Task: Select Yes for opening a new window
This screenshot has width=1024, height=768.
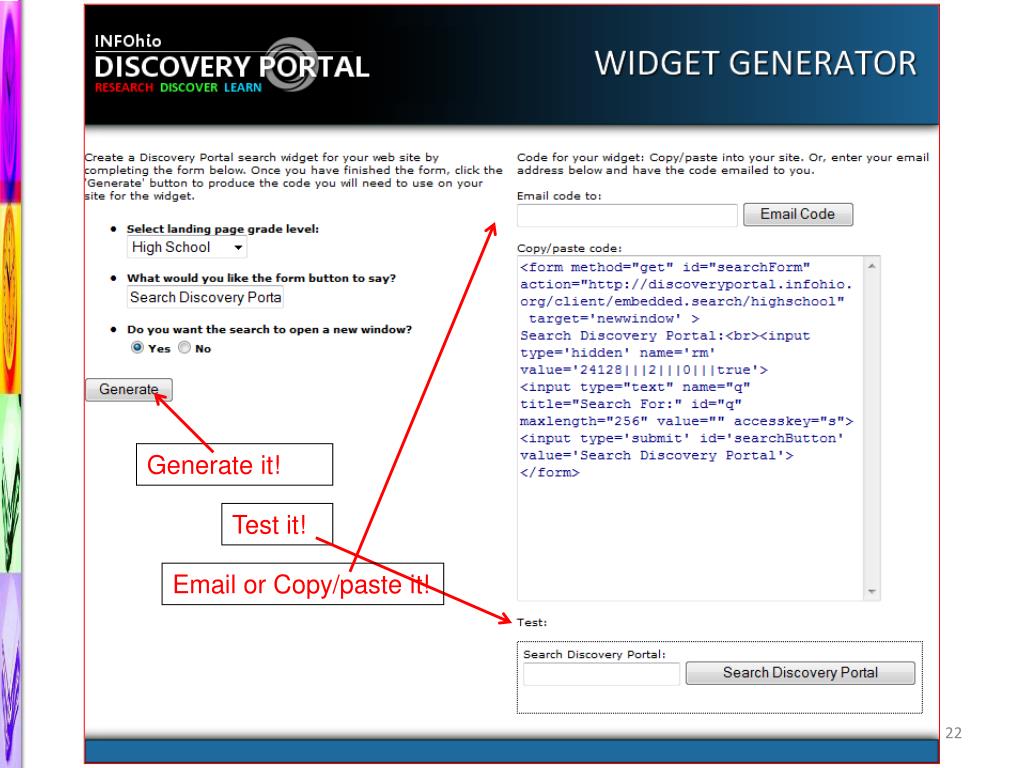Action: point(137,347)
